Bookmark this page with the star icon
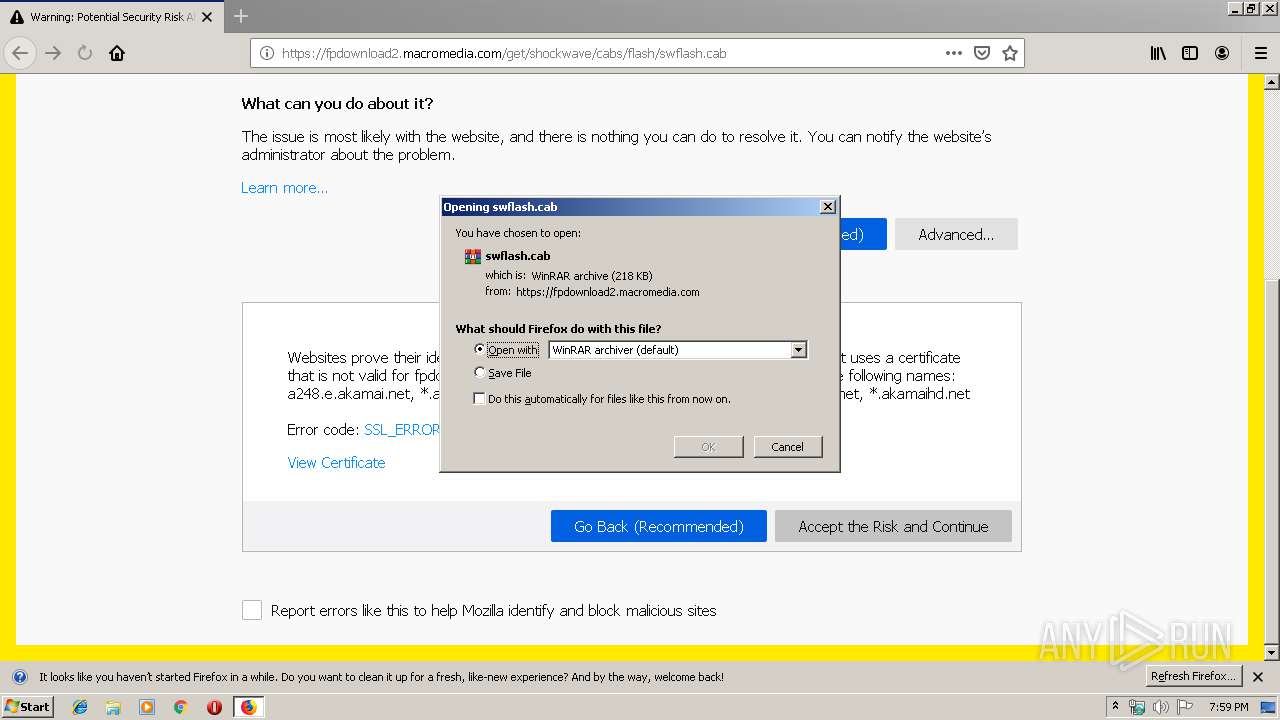This screenshot has width=1280, height=720. pos(1010,53)
